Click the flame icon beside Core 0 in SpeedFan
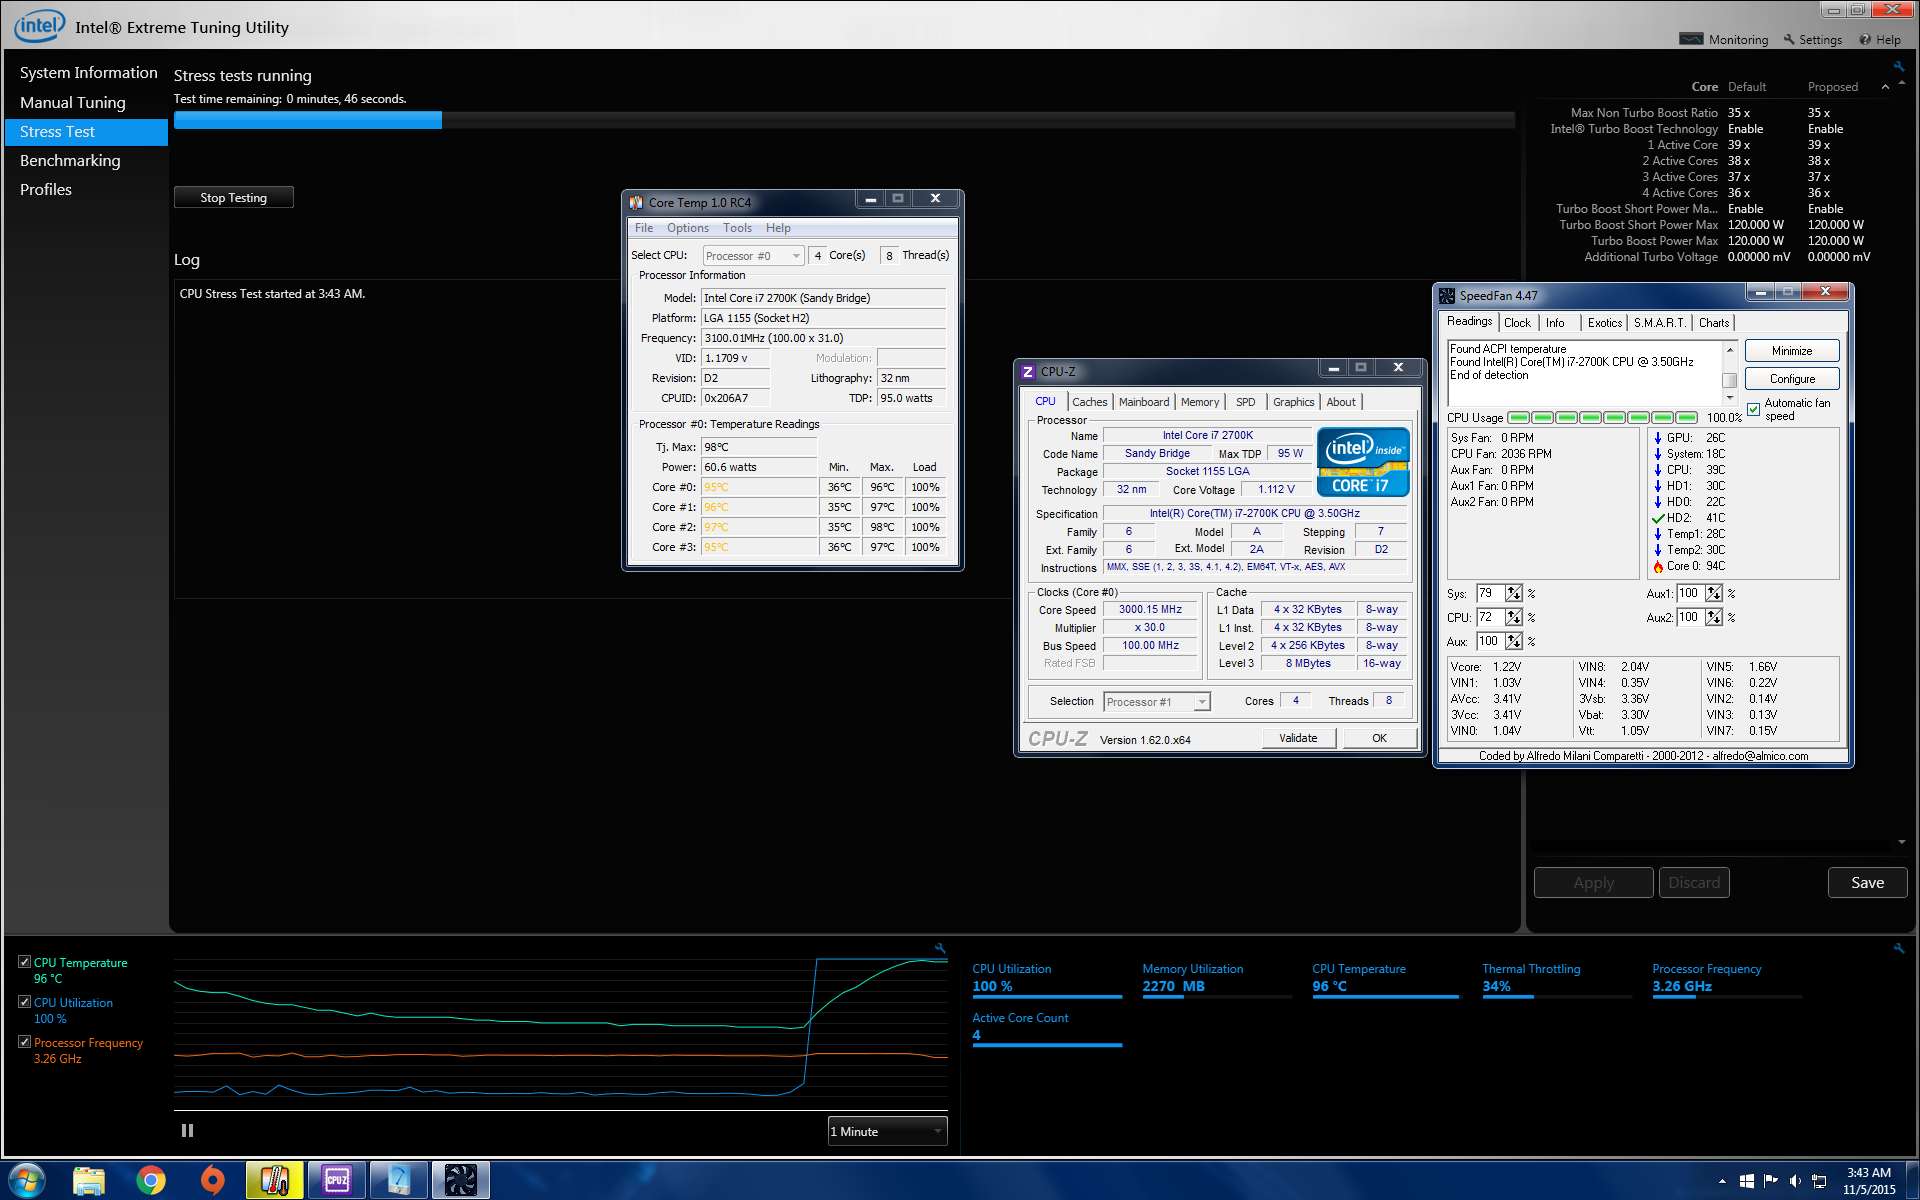The height and width of the screenshot is (1200, 1920). (x=1657, y=566)
